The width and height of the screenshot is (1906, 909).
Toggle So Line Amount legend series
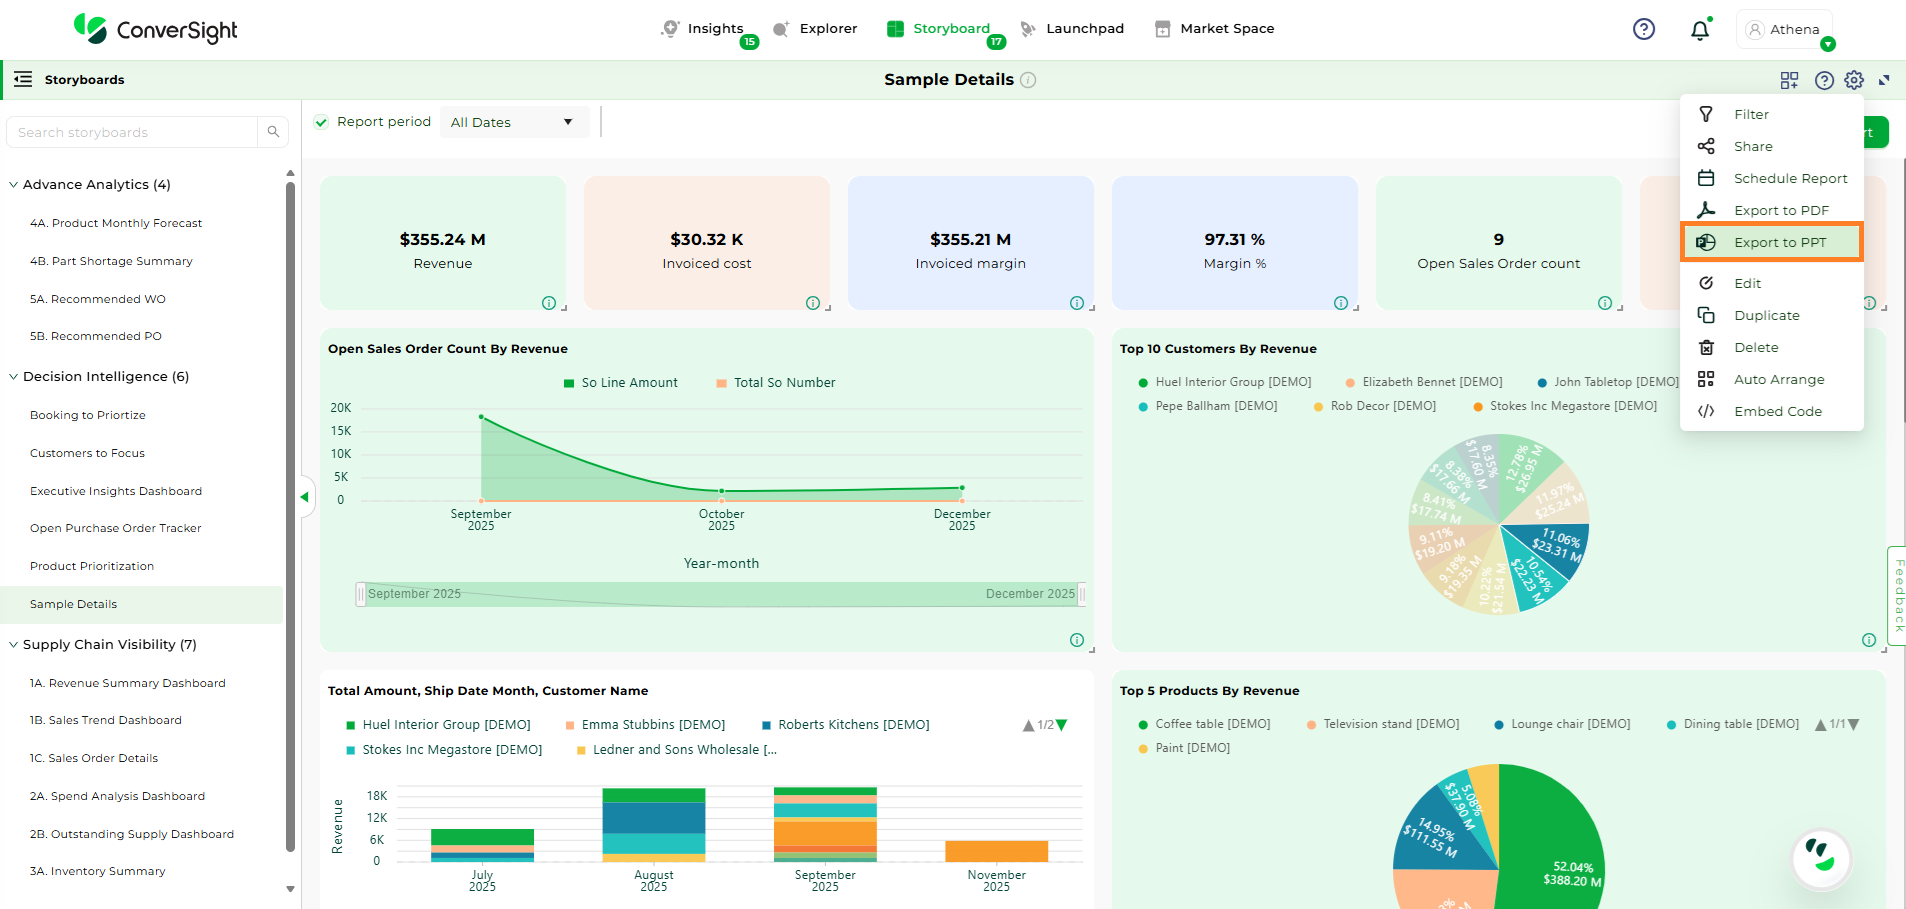tap(620, 383)
